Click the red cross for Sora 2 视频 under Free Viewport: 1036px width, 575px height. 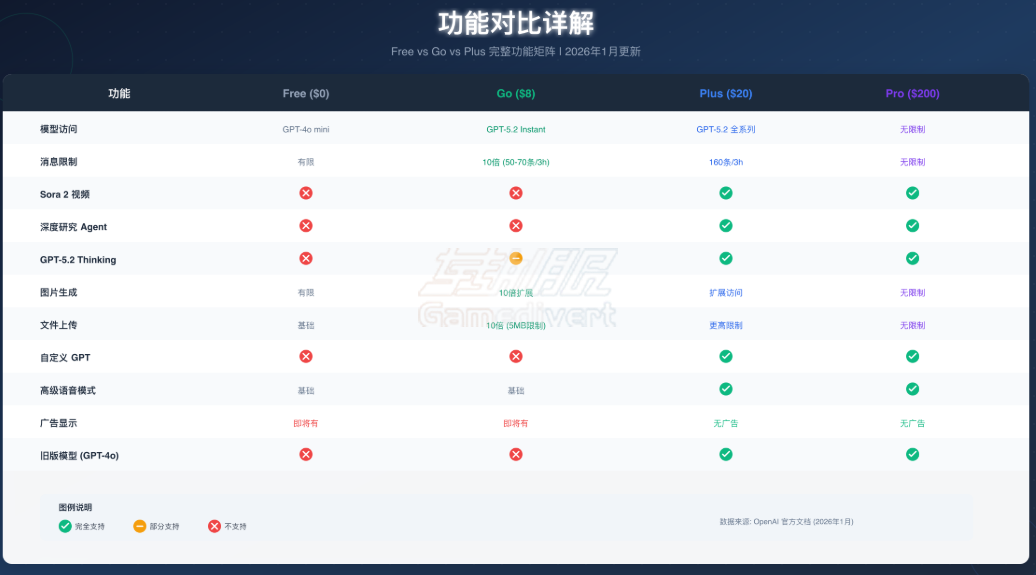(x=306, y=193)
